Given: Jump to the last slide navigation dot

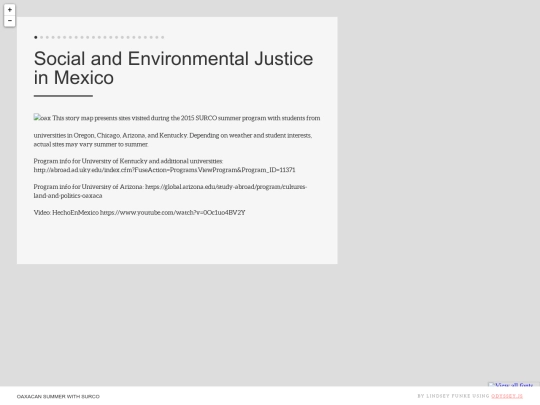Looking at the screenshot, I should [x=163, y=37].
